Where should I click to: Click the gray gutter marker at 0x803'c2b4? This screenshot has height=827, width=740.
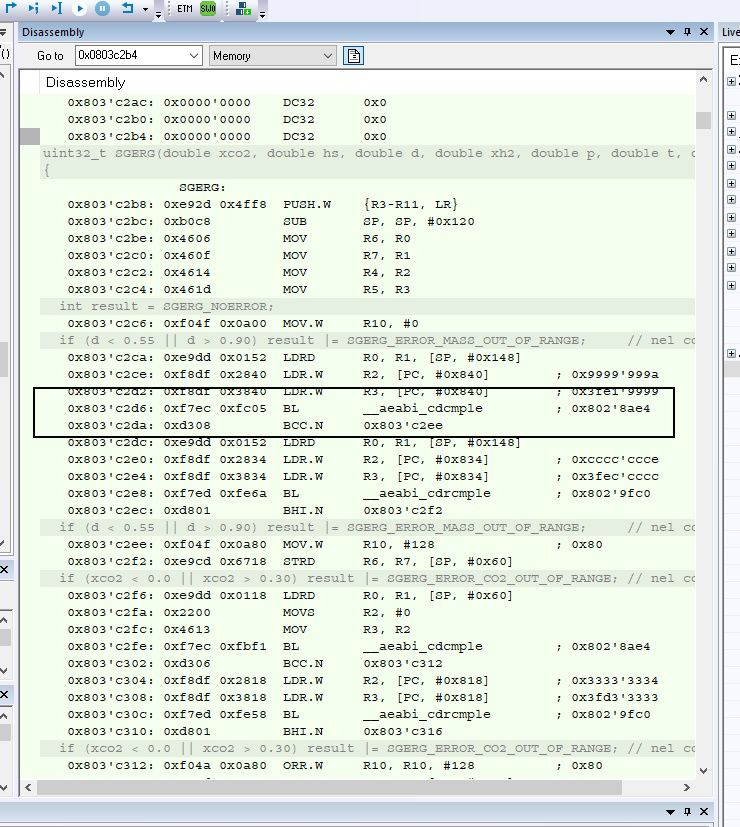[30, 136]
